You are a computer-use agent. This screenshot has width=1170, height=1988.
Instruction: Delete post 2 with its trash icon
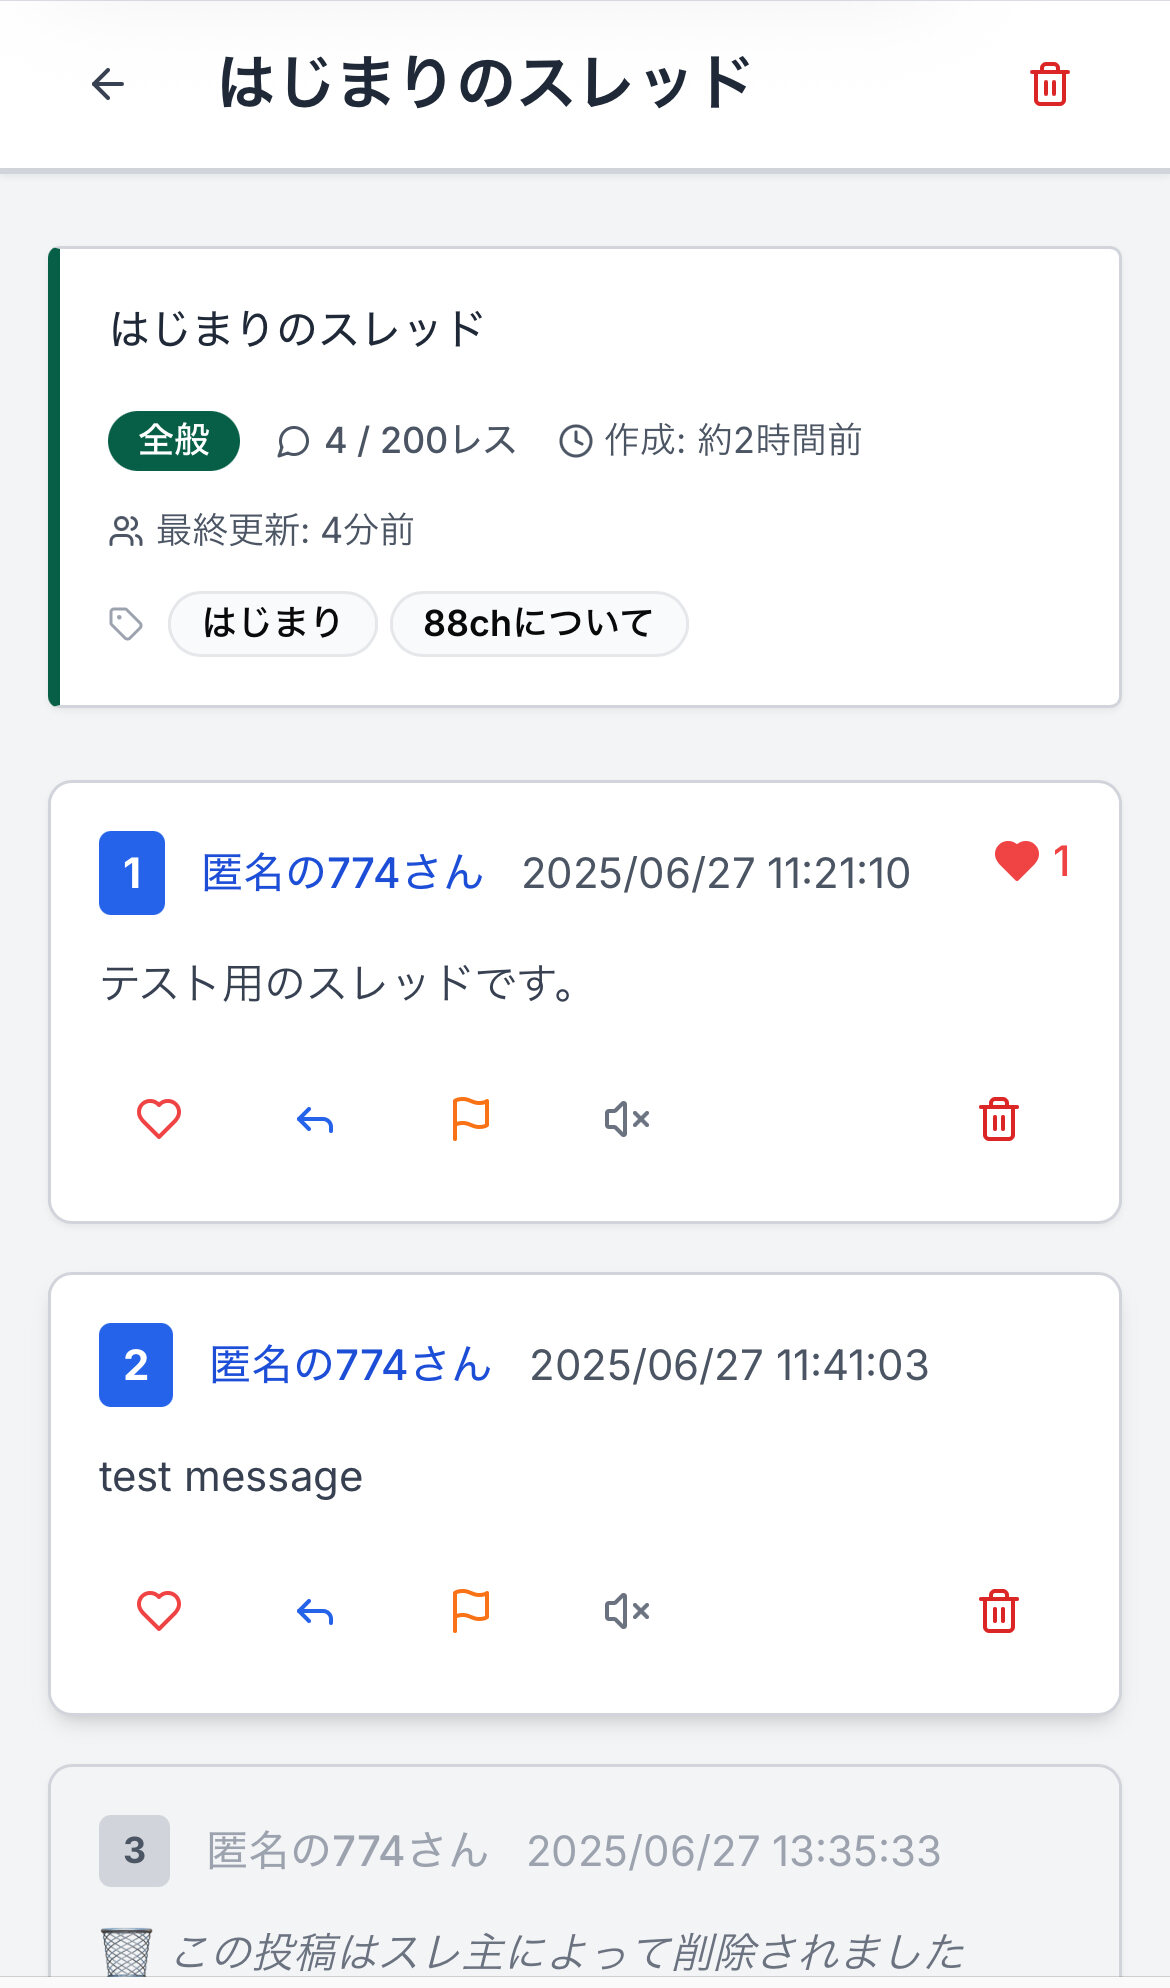[998, 1612]
